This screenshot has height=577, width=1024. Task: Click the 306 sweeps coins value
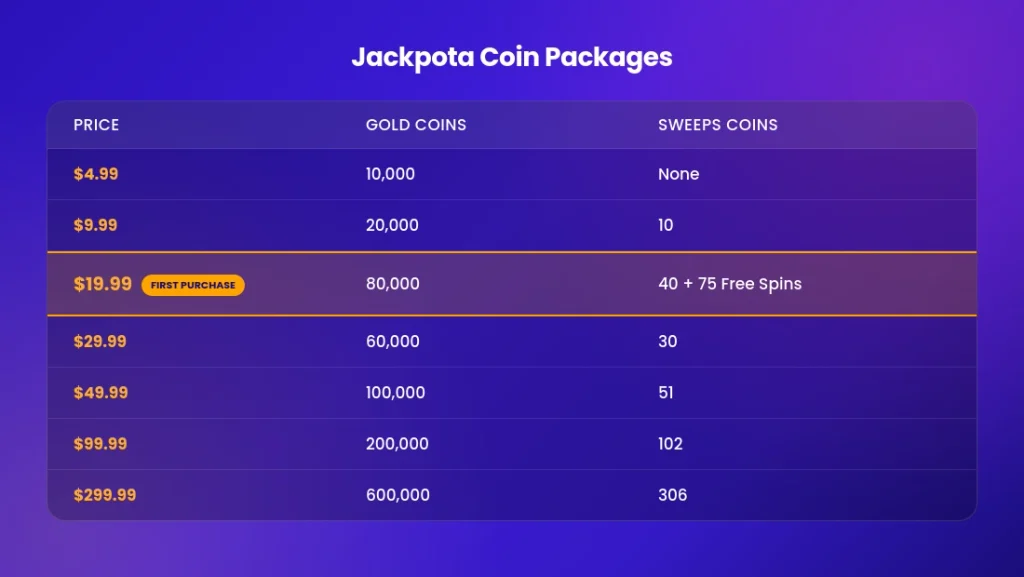[672, 495]
